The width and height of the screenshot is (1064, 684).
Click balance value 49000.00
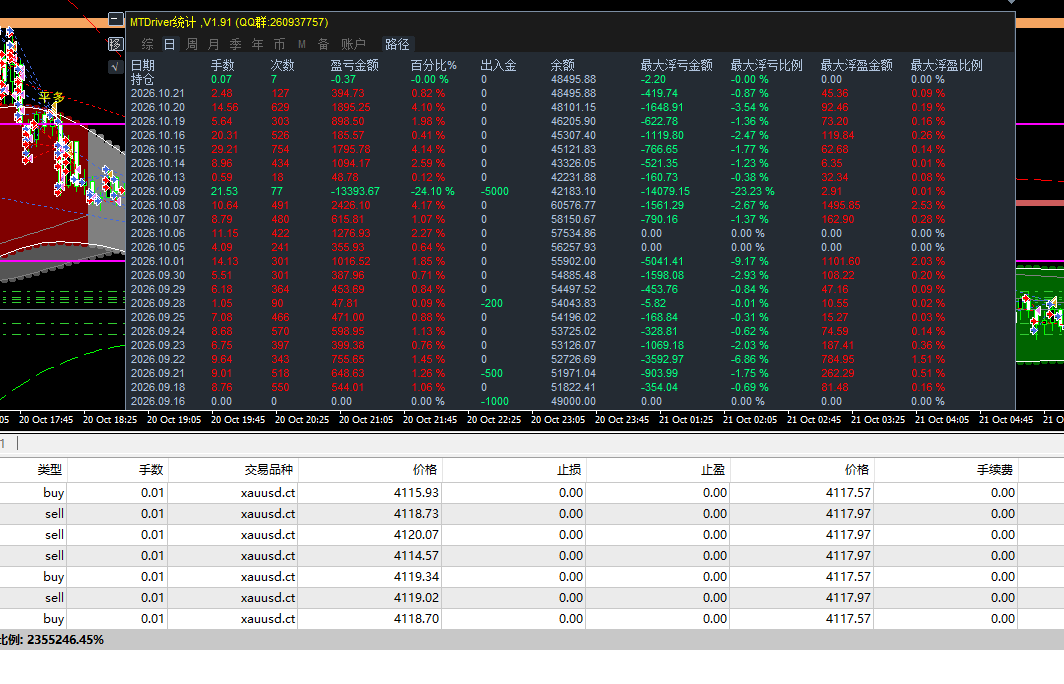point(573,402)
